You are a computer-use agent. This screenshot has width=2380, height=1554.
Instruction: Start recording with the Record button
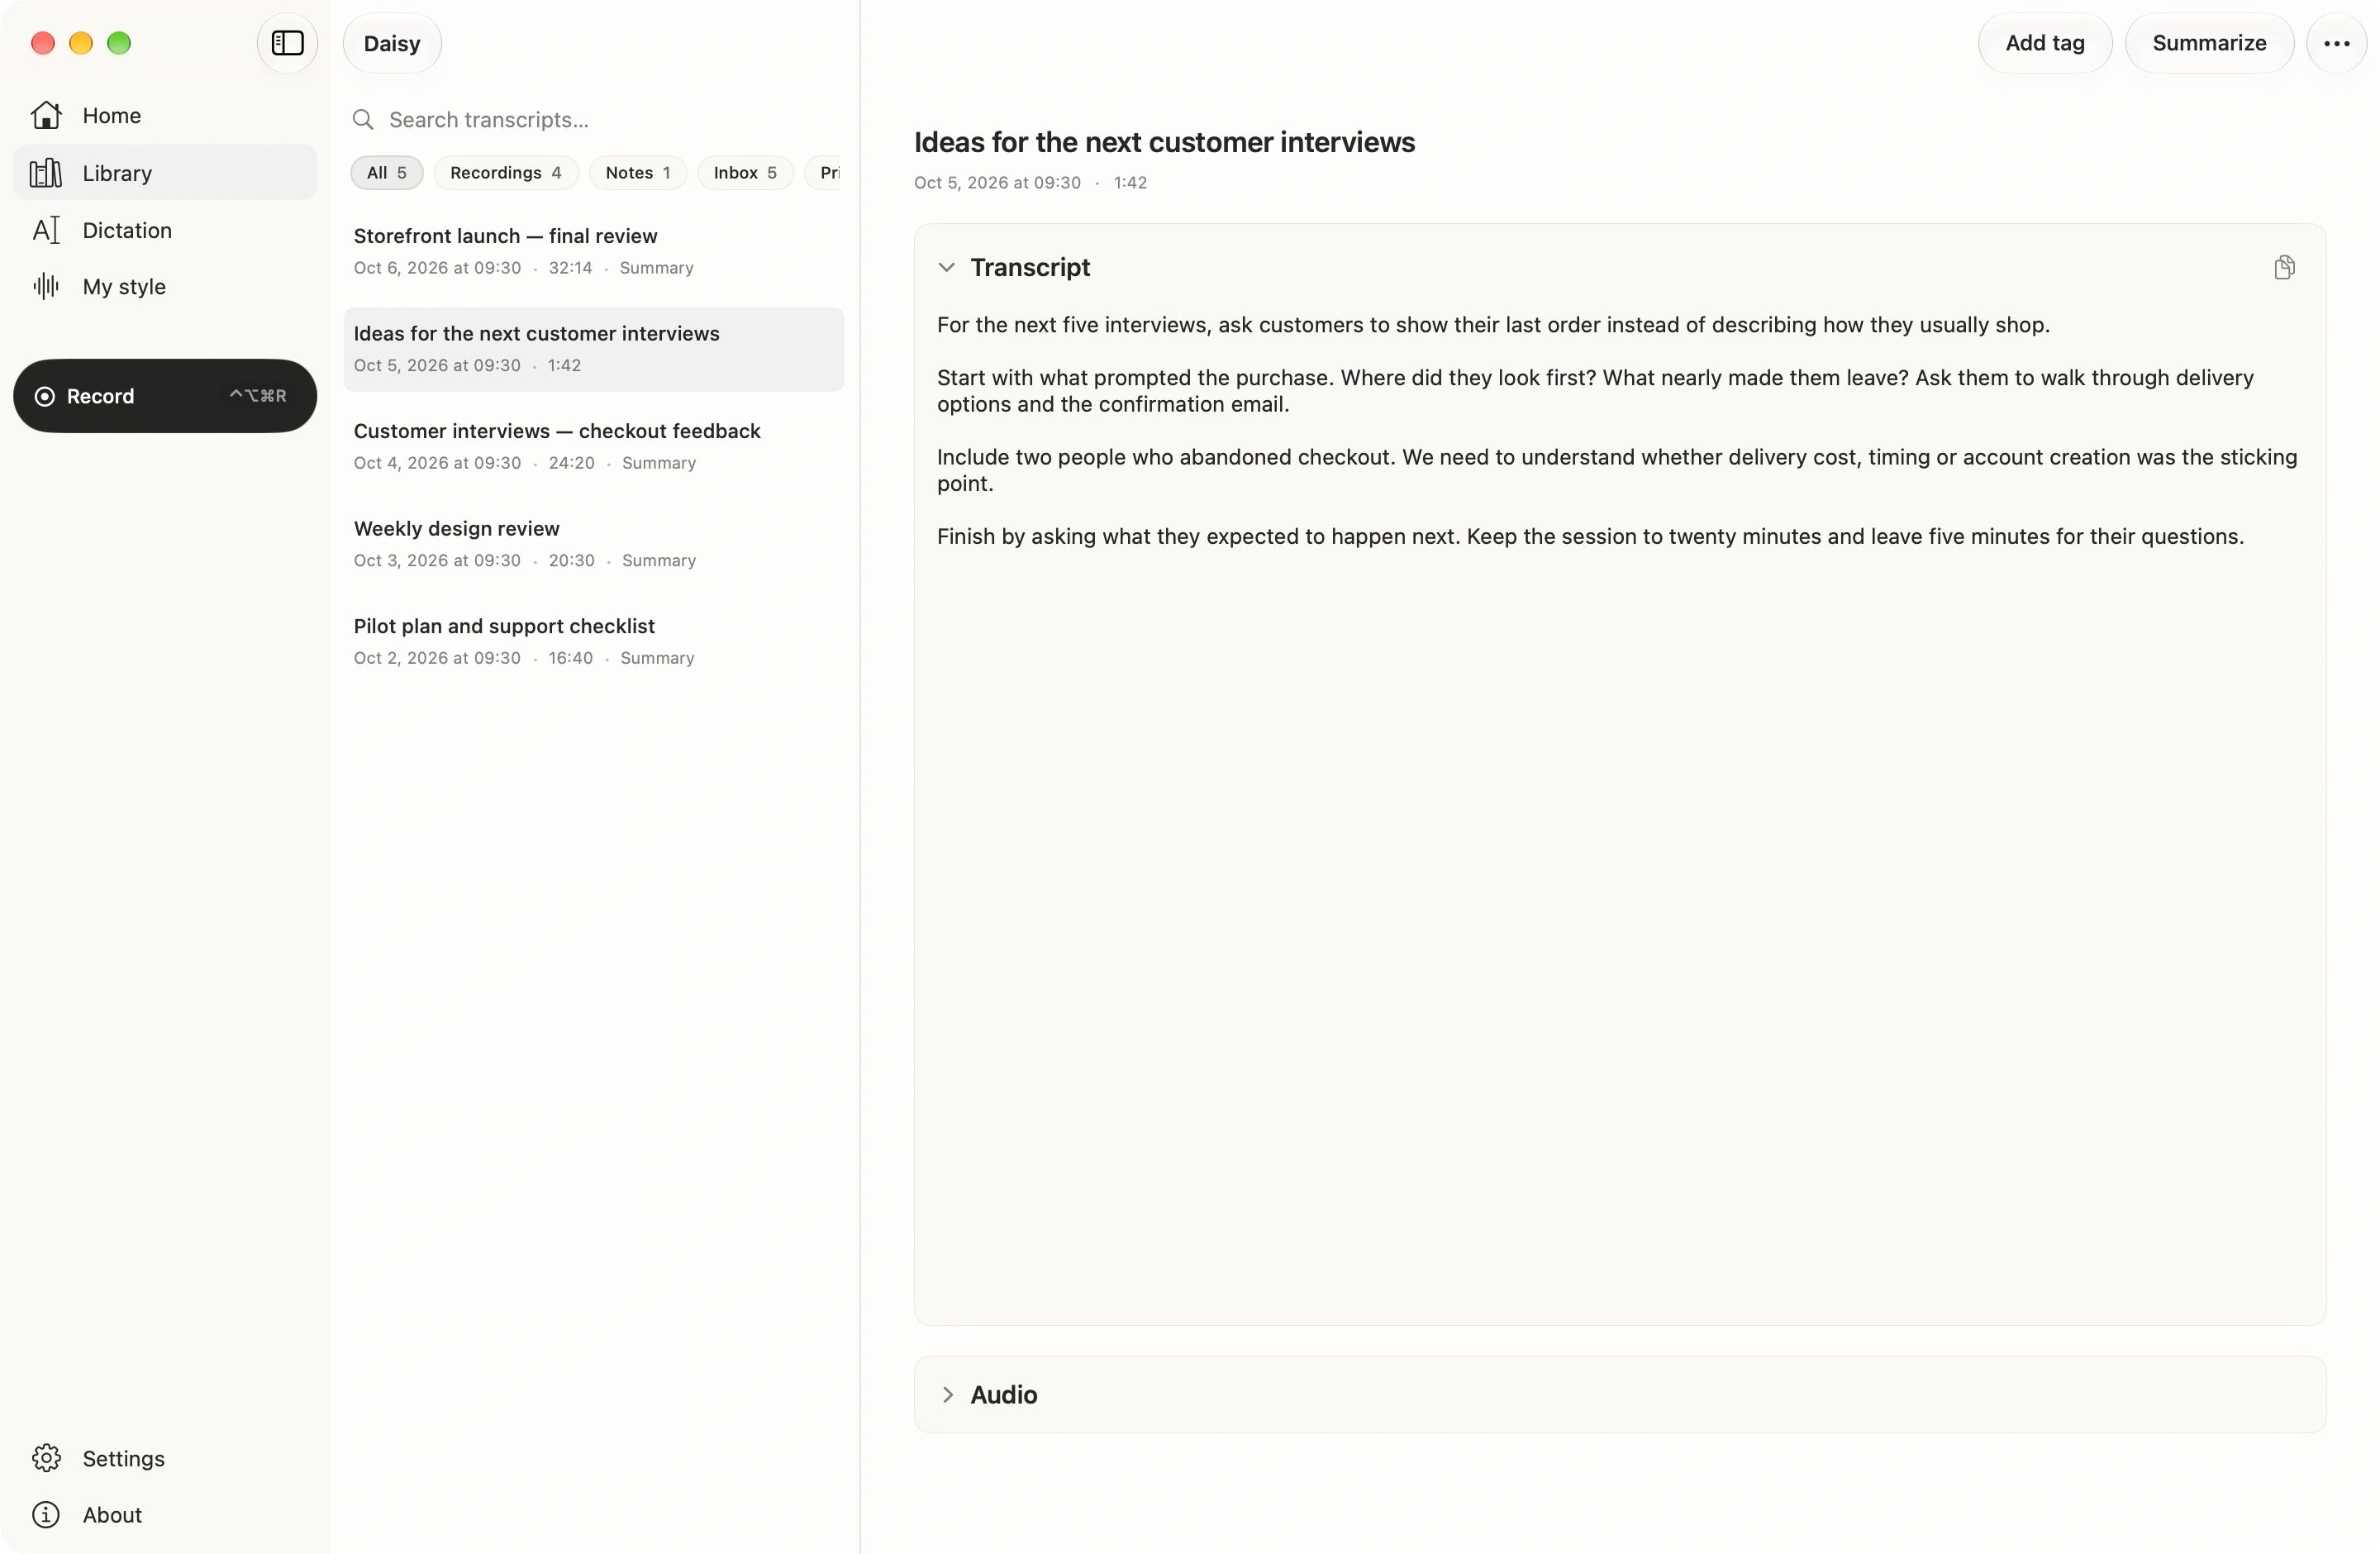pos(165,396)
